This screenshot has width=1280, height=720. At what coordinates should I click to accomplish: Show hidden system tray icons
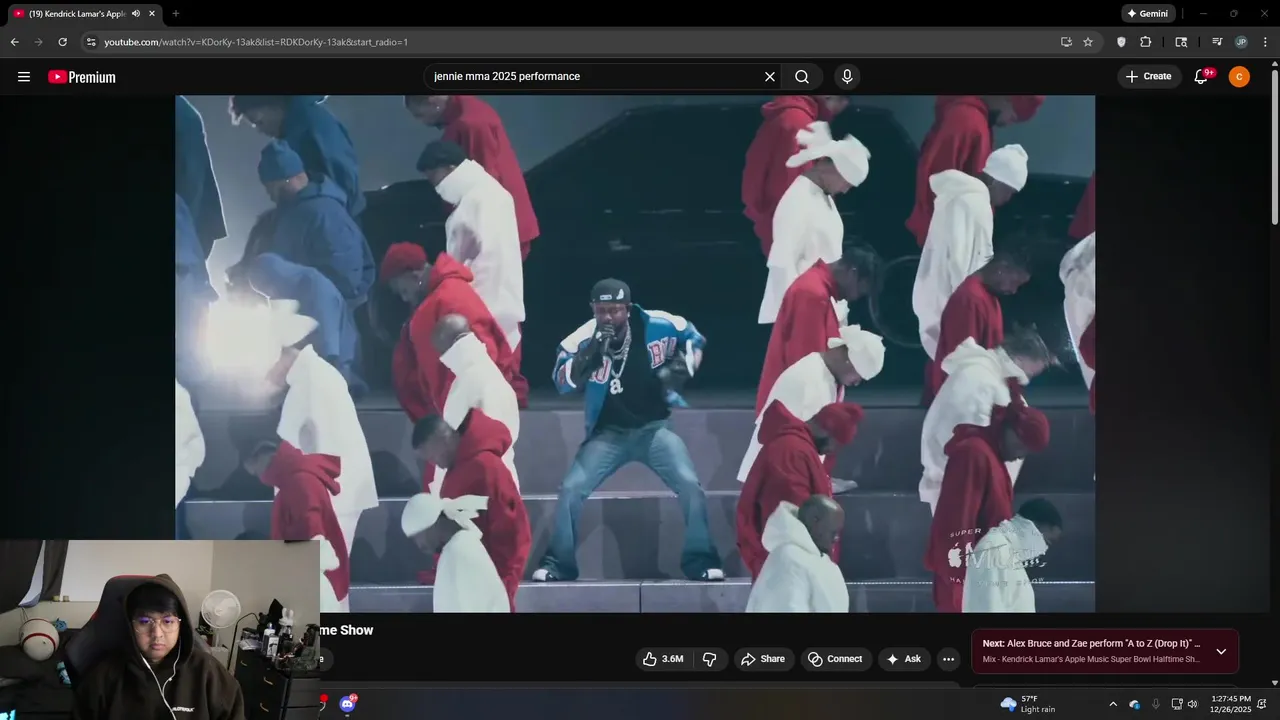click(1113, 704)
